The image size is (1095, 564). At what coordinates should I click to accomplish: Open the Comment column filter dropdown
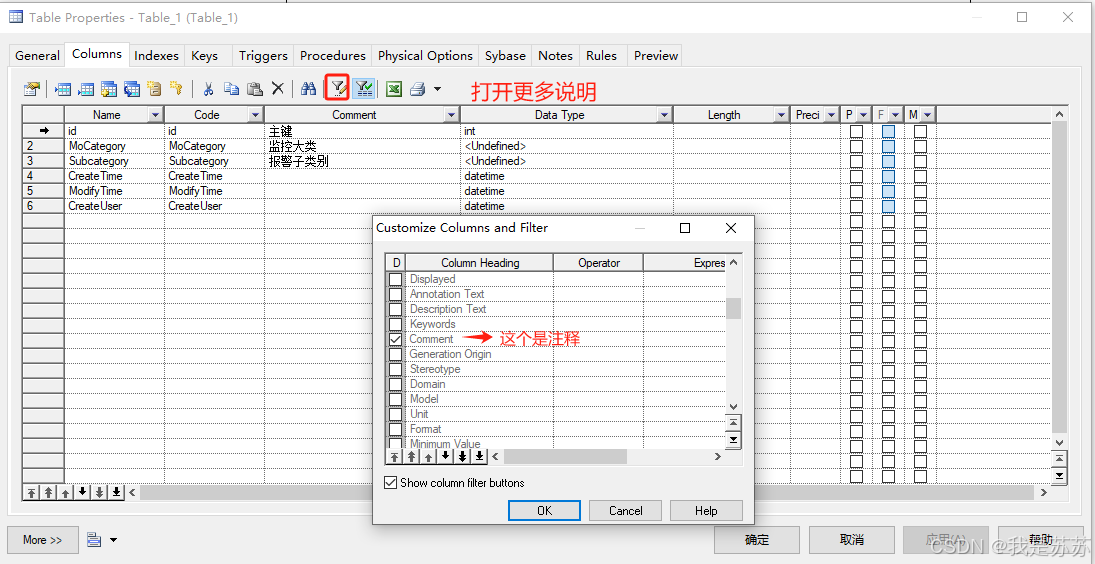pos(451,115)
